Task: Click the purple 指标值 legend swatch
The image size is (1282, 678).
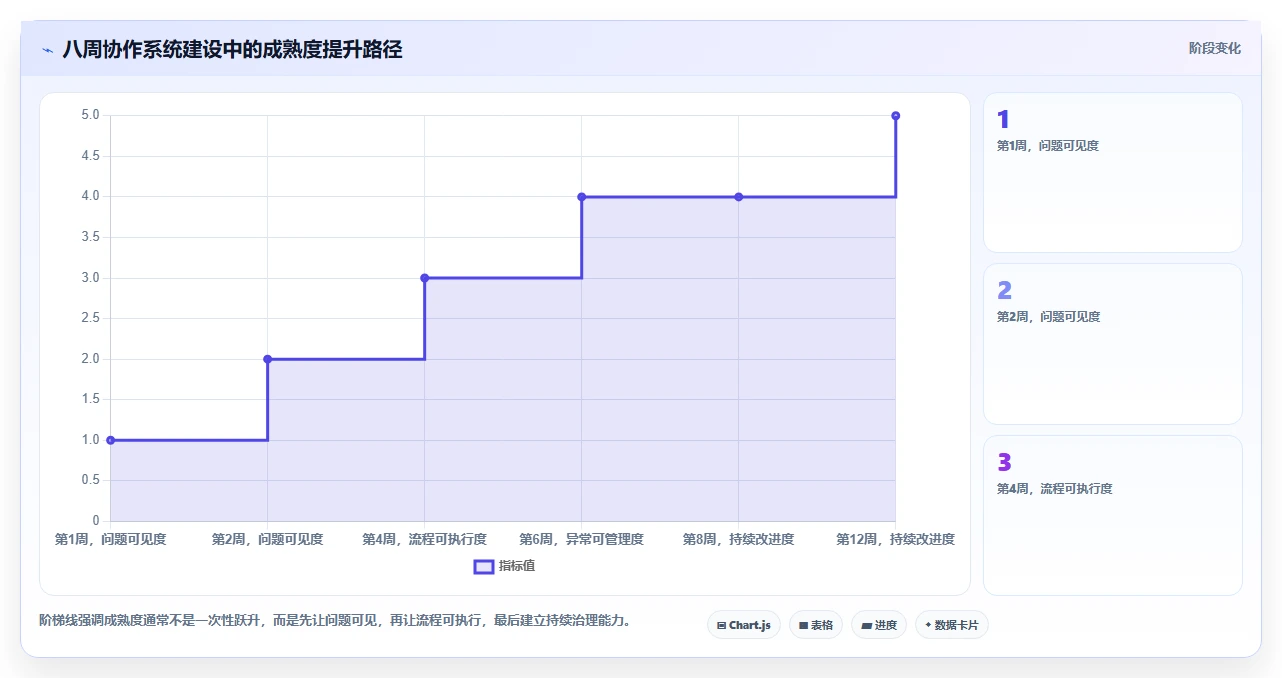Action: point(484,567)
